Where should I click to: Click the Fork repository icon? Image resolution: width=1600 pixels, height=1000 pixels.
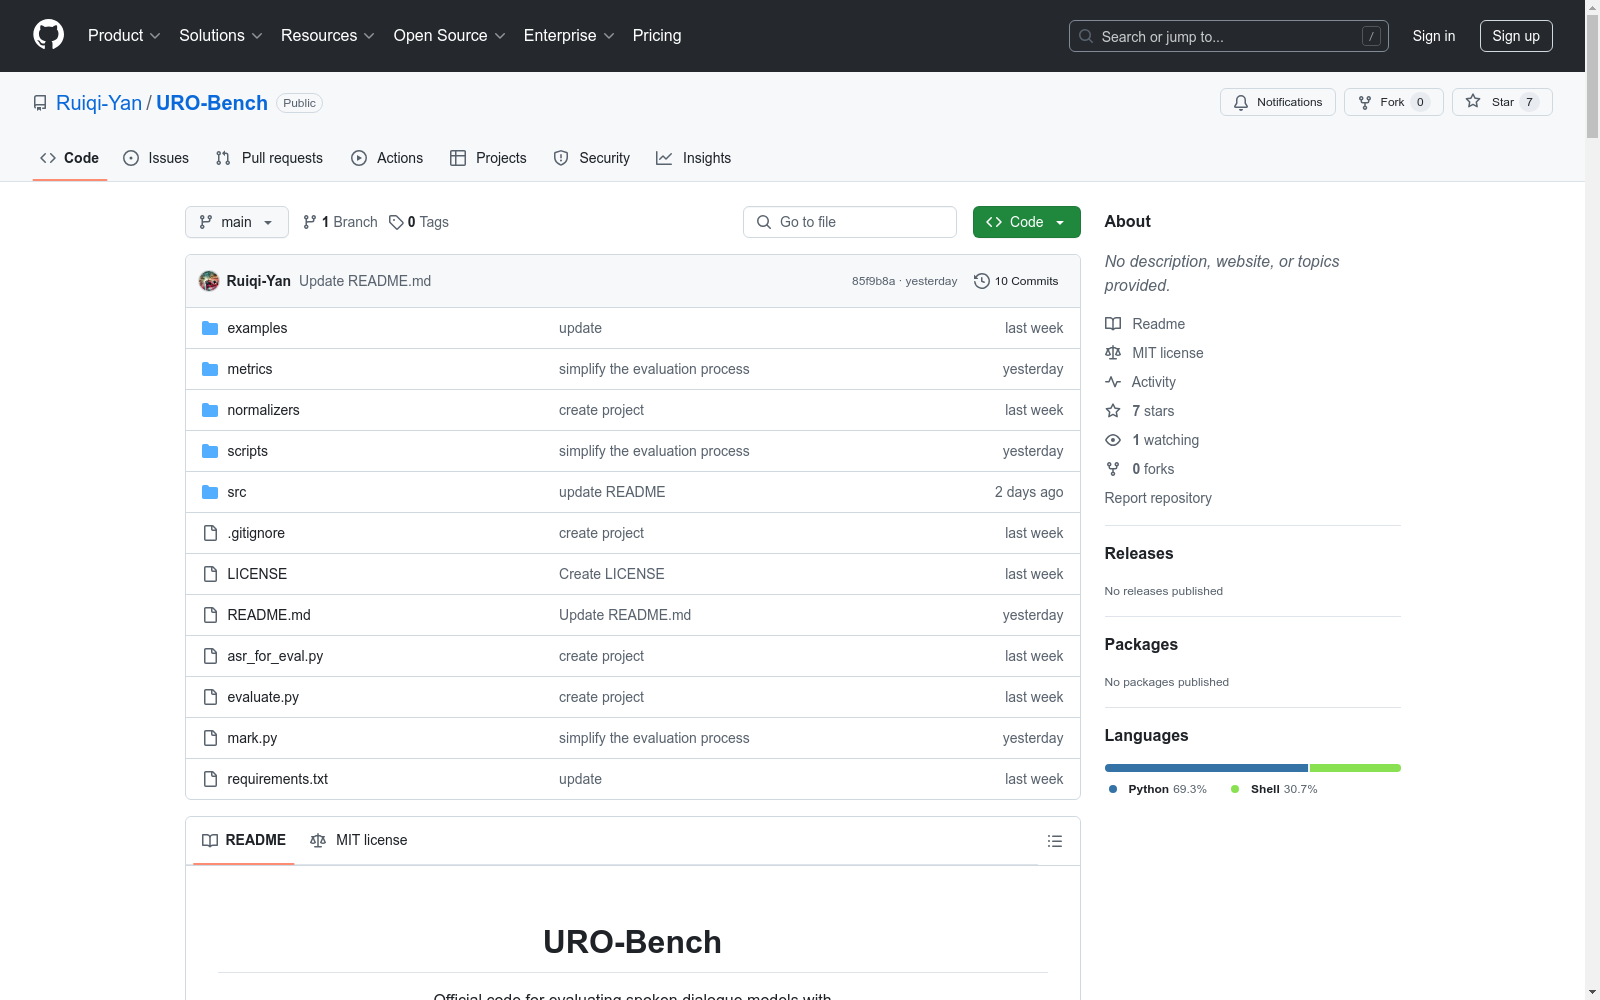pos(1365,102)
